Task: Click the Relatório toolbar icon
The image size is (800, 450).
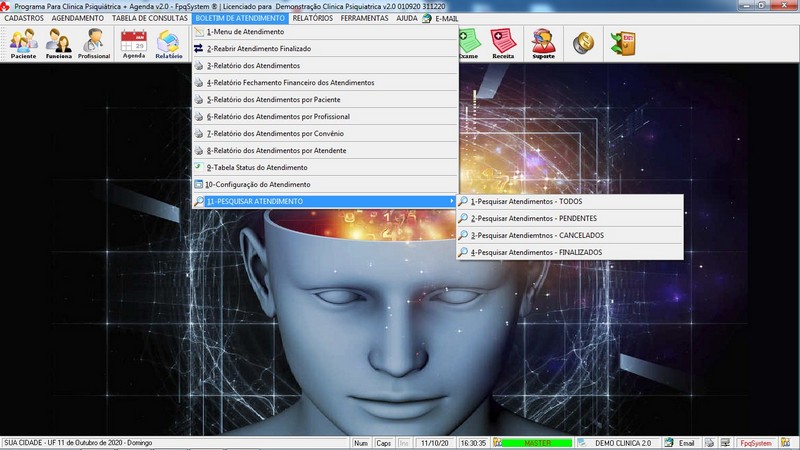Action: pyautogui.click(x=168, y=43)
